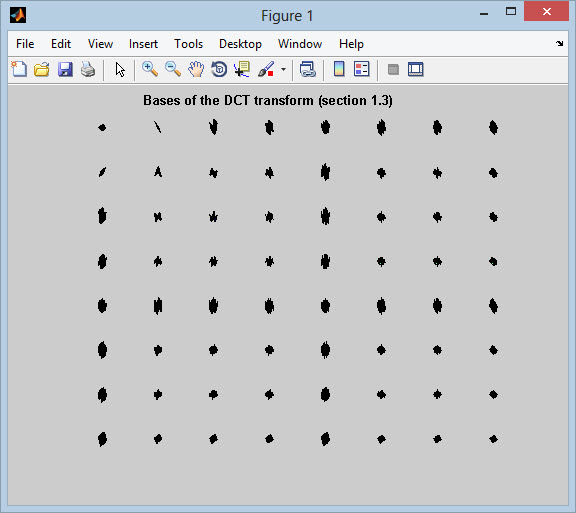
Task: Open the File menu
Action: tap(25, 44)
